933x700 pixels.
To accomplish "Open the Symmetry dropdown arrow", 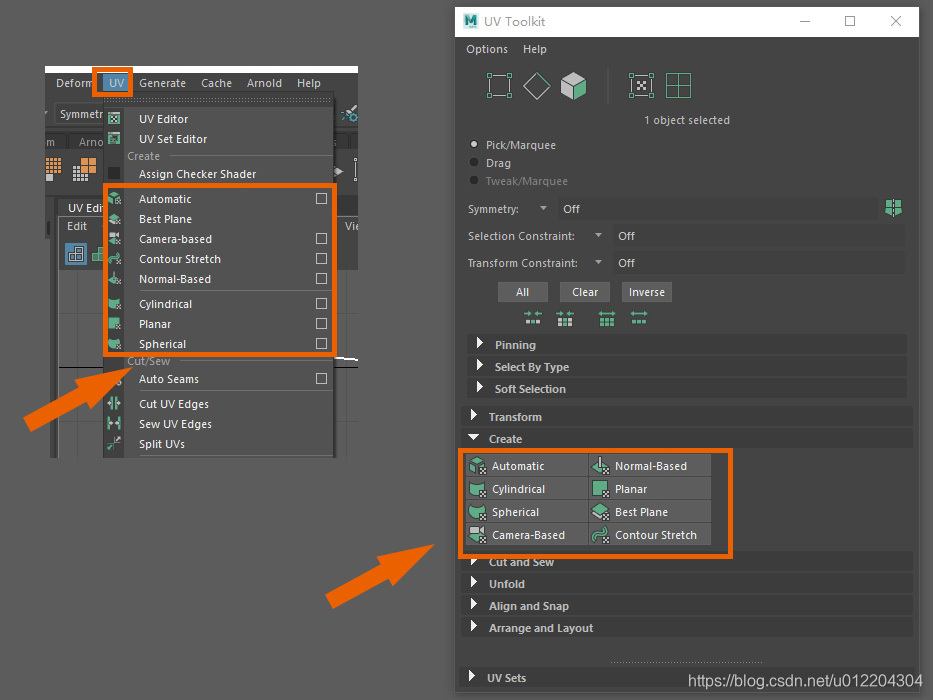I will (543, 208).
